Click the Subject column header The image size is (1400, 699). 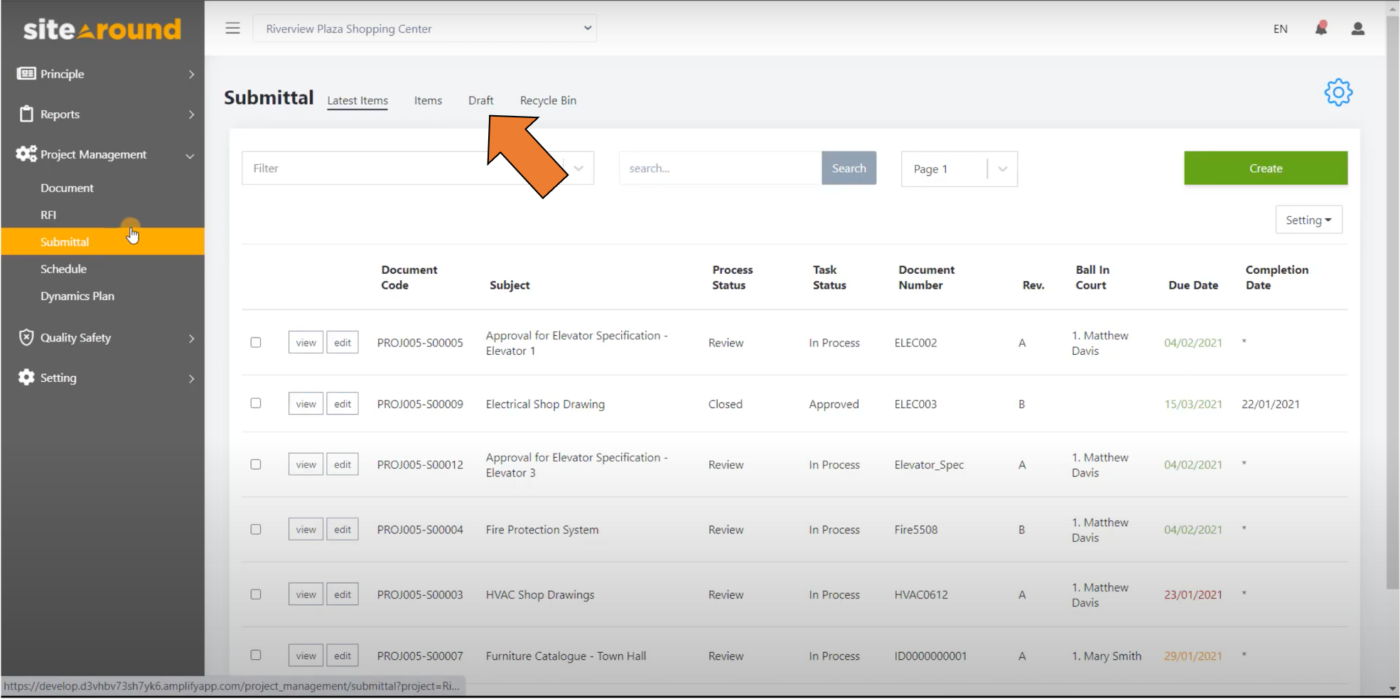click(510, 285)
